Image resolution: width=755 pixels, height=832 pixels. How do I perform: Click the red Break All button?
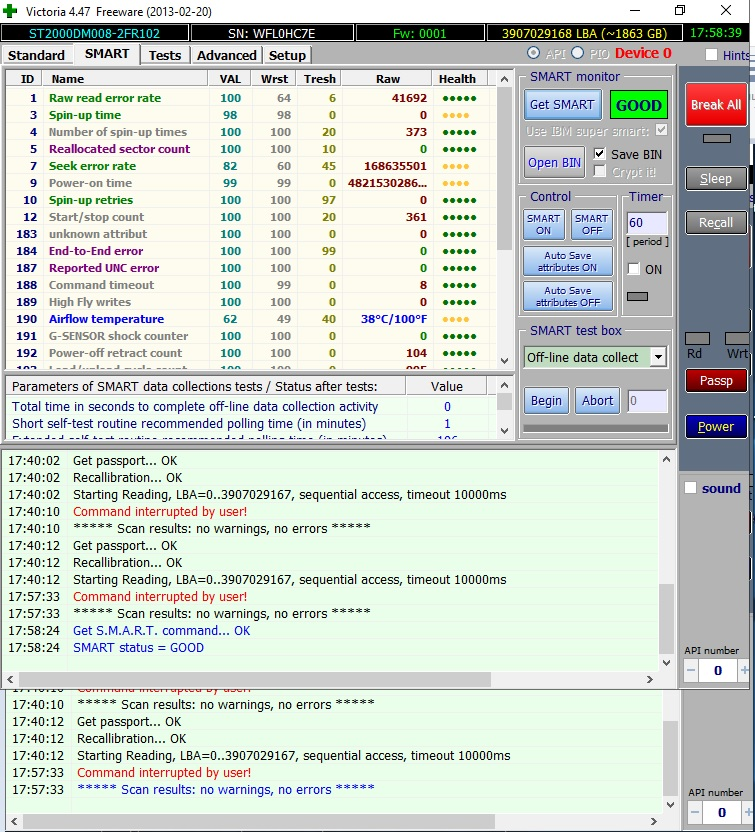pos(716,105)
